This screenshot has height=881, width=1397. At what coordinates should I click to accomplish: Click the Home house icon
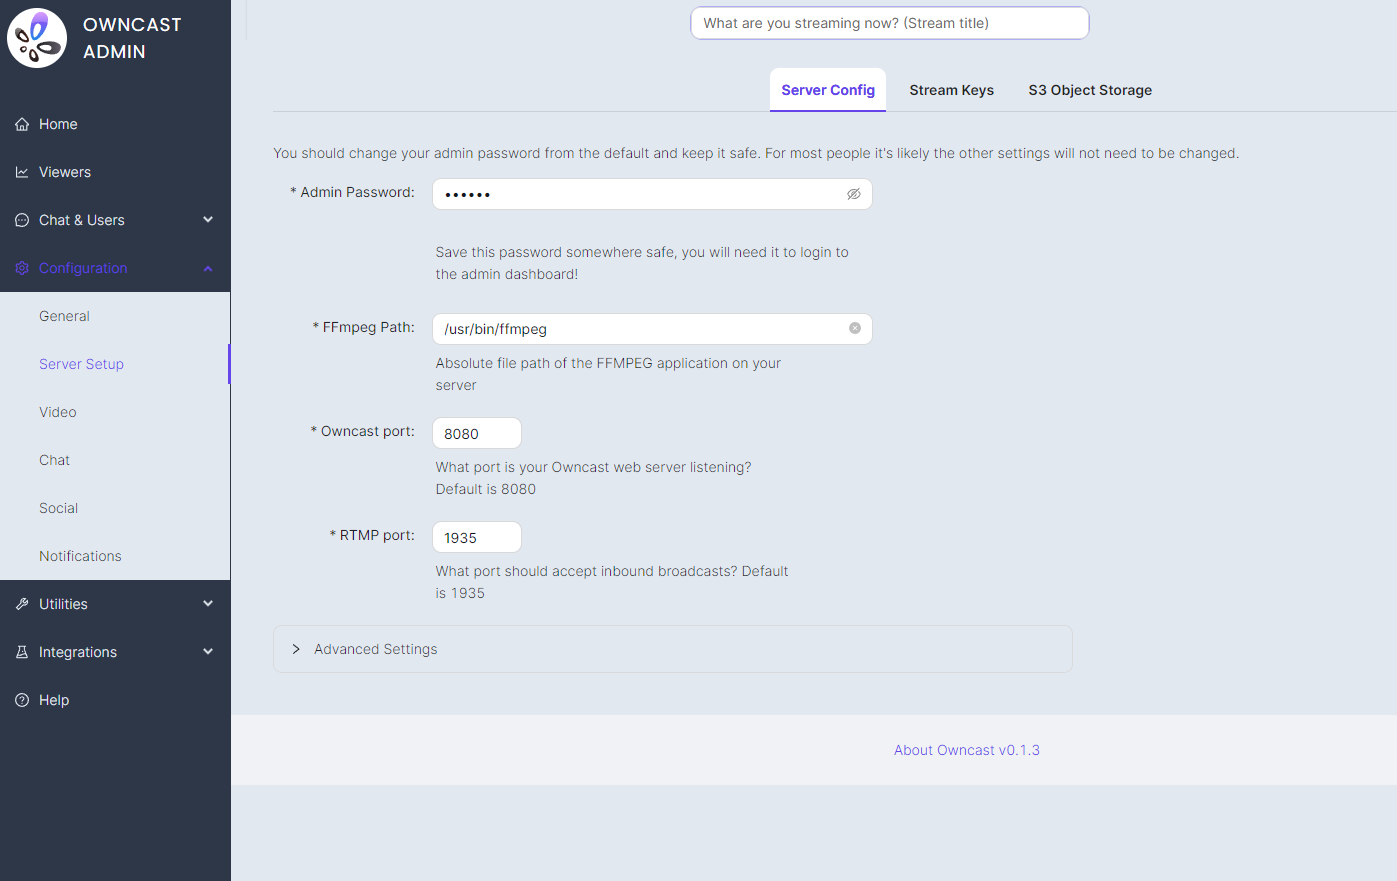22,125
